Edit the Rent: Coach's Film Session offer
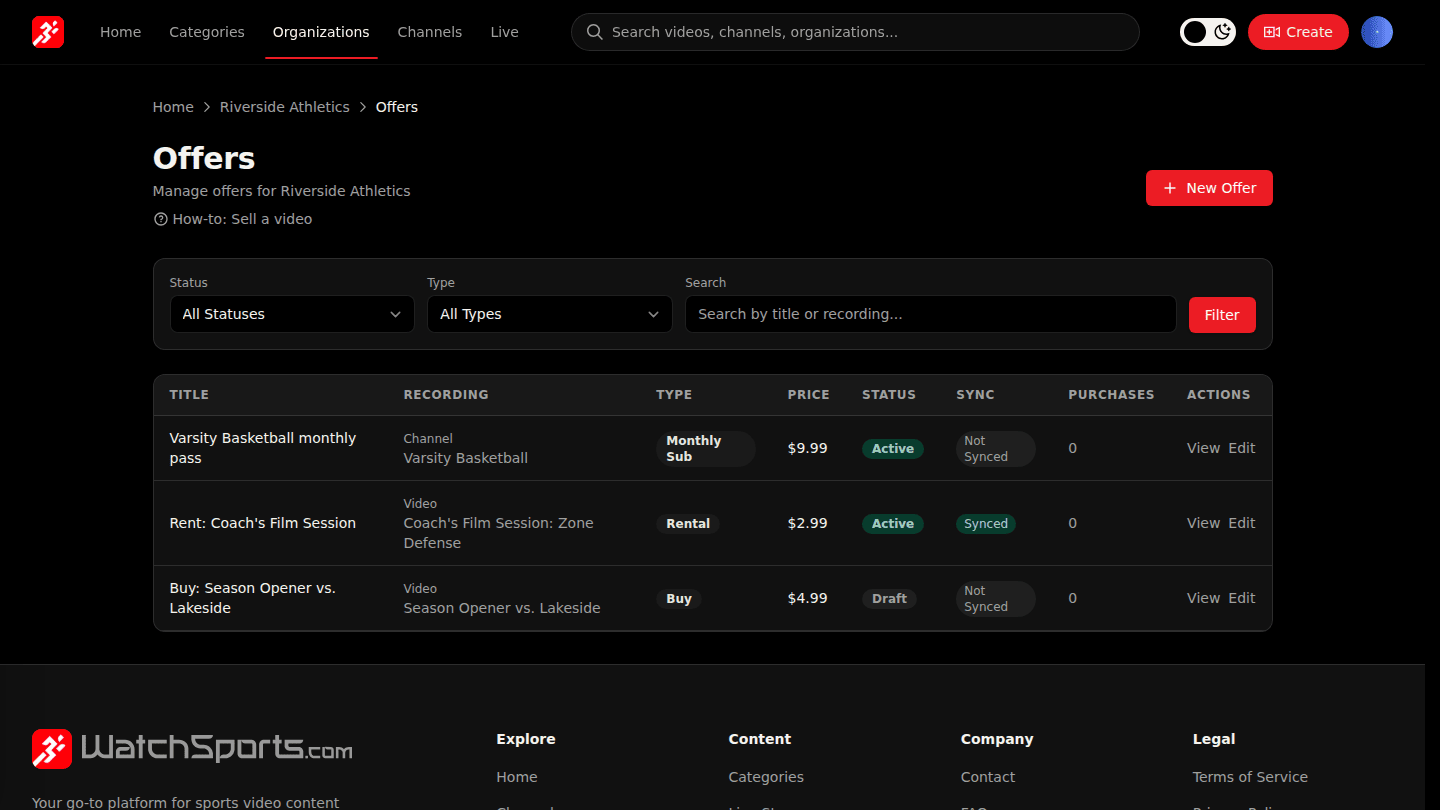1440x810 pixels. coord(1242,523)
